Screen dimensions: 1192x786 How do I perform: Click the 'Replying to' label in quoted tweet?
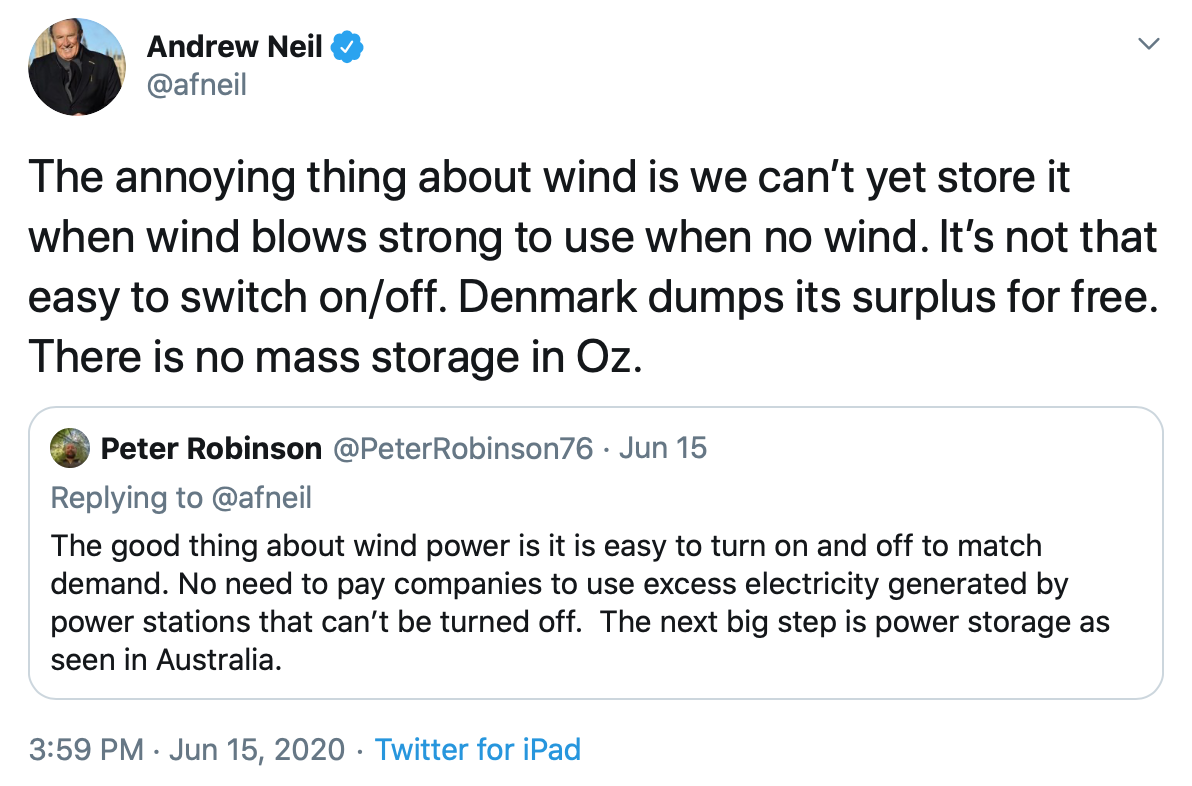[127, 498]
